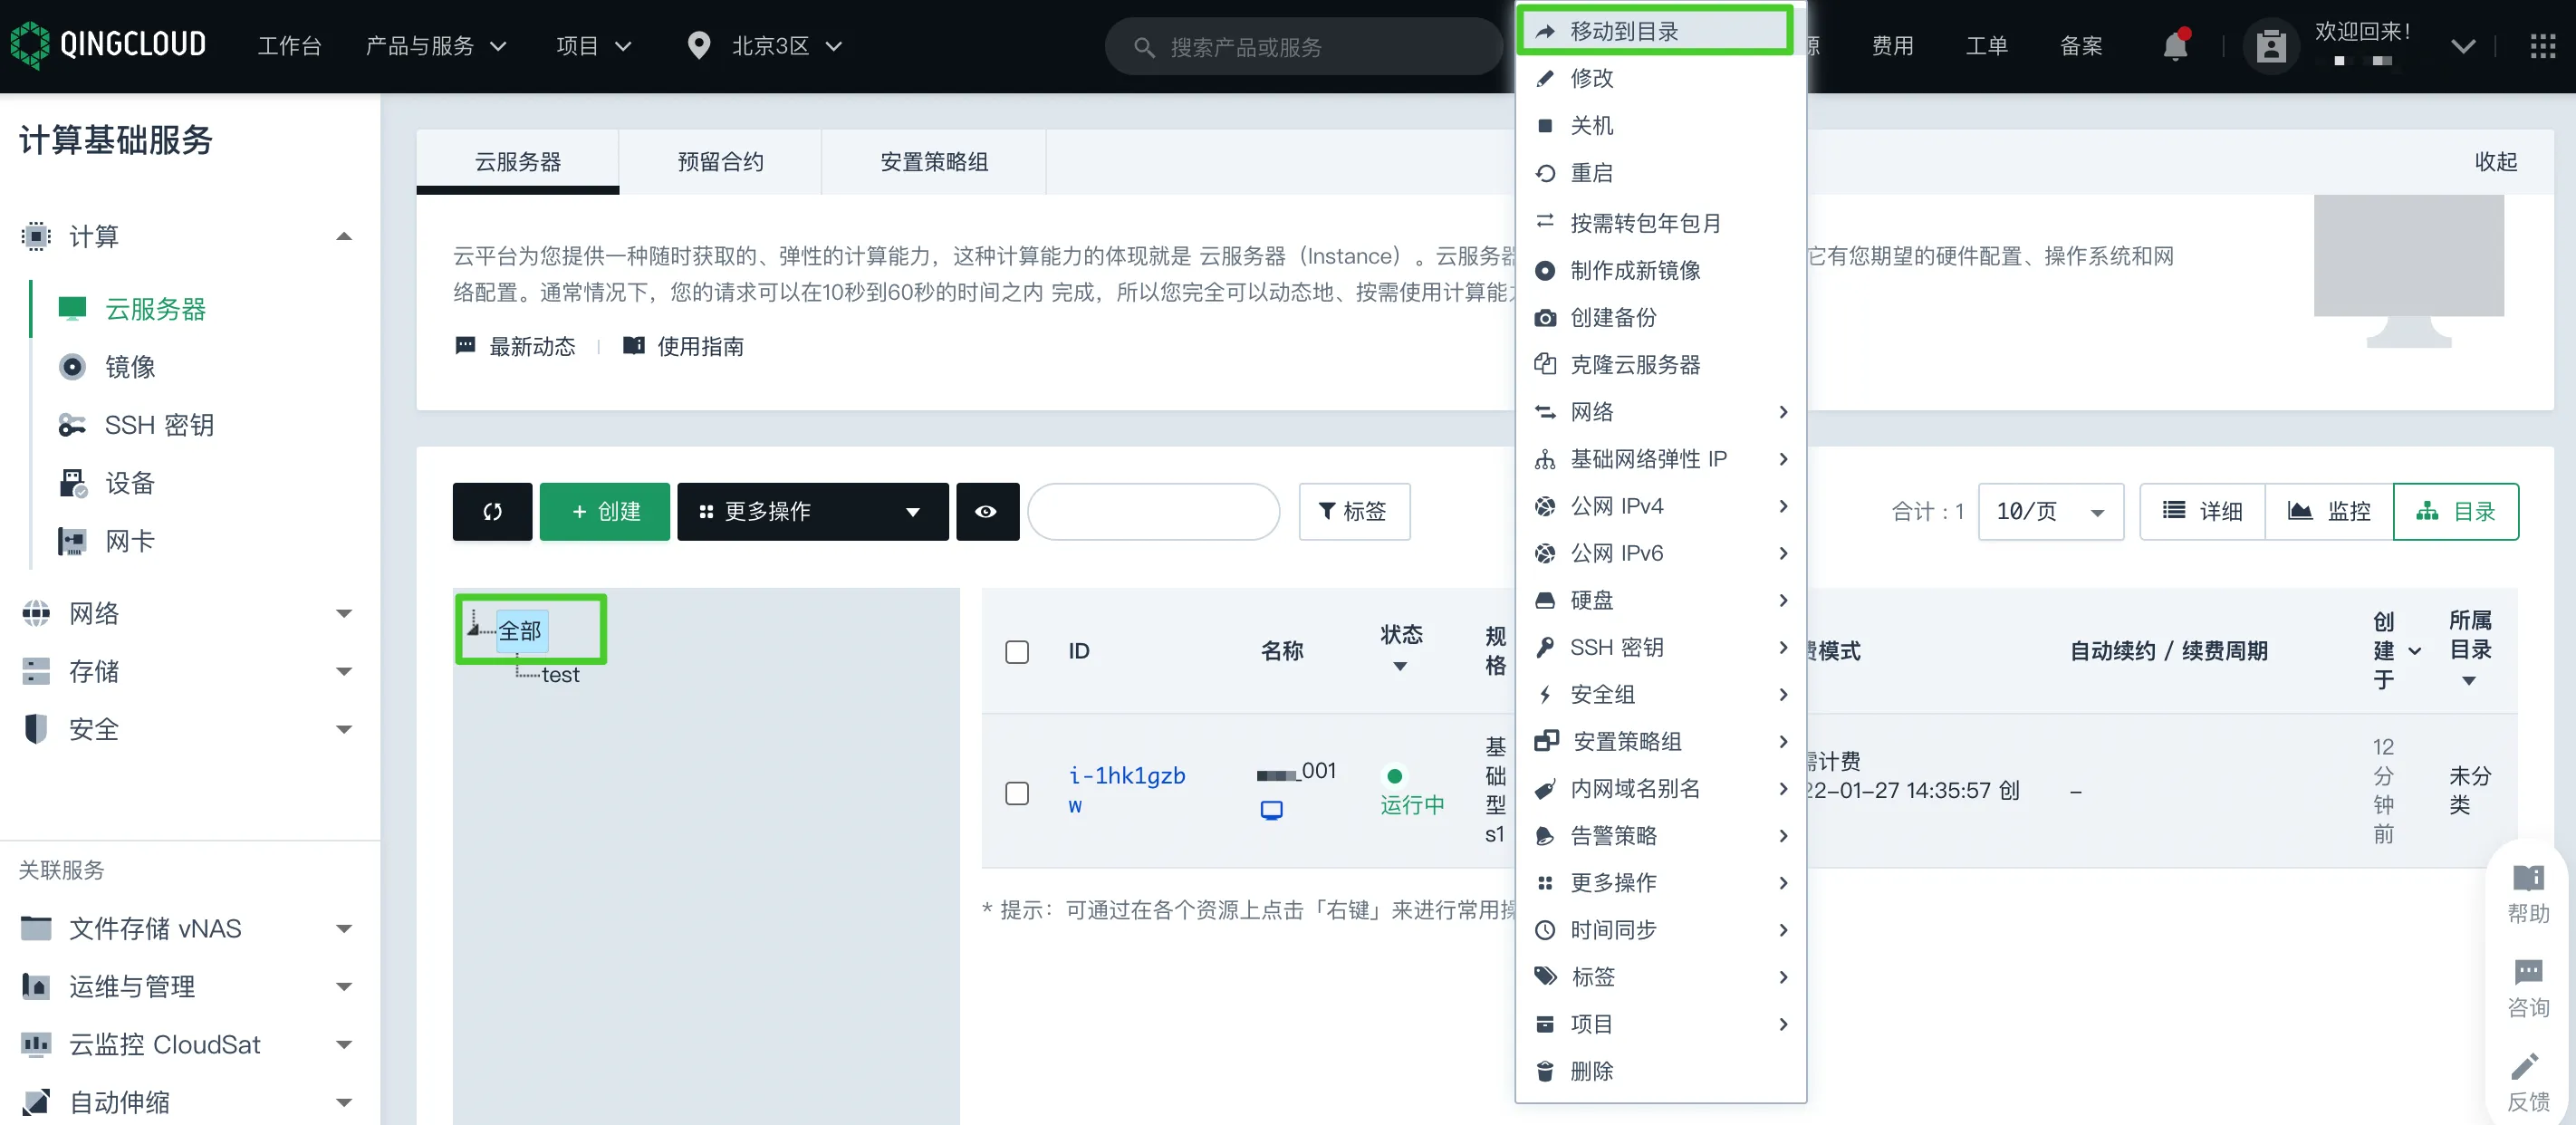
Task: Open the 产品与服务 dropdown
Action: click(x=436, y=46)
